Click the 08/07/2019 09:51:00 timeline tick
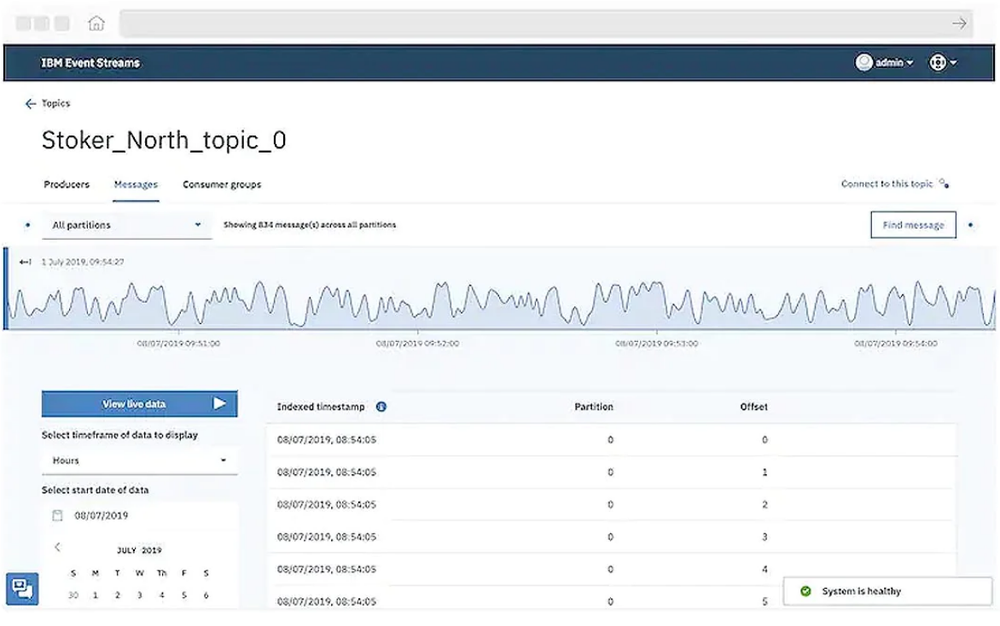The width and height of the screenshot is (1000, 626). [x=179, y=343]
